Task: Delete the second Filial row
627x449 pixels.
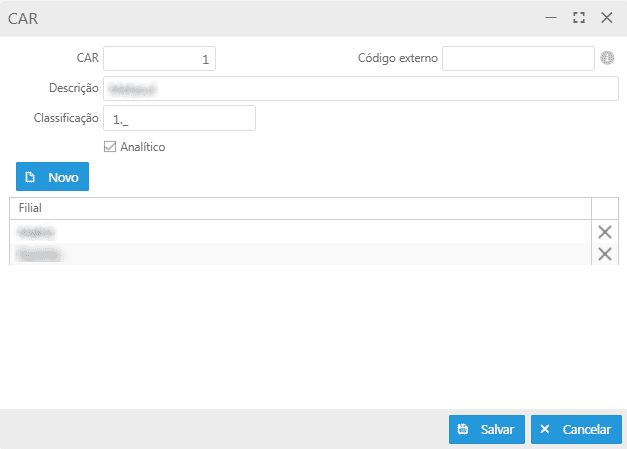Action: (x=604, y=254)
